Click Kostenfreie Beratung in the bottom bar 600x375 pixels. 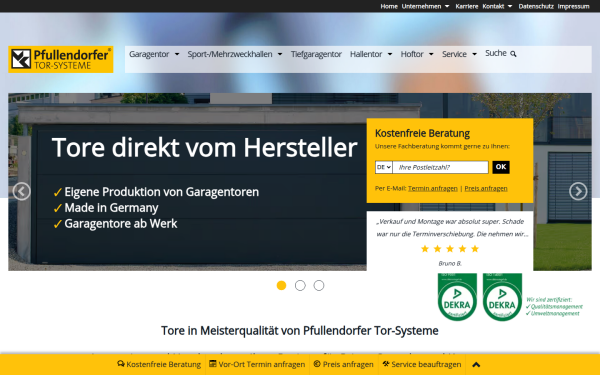tap(159, 364)
